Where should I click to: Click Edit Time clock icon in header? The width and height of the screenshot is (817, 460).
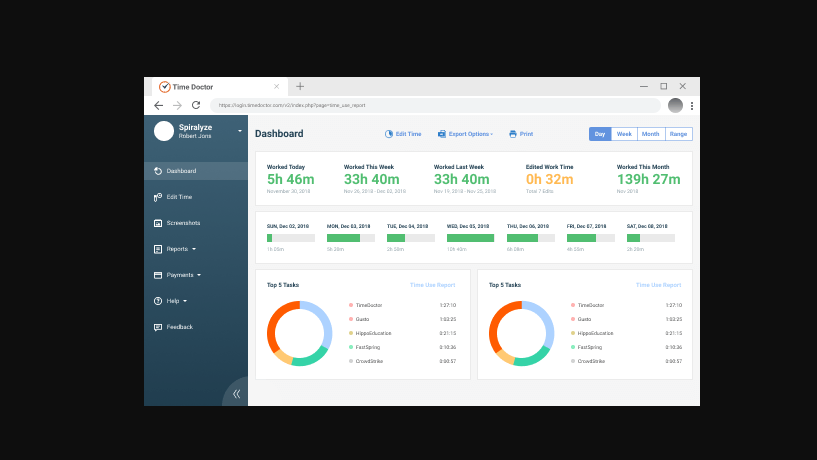(389, 134)
